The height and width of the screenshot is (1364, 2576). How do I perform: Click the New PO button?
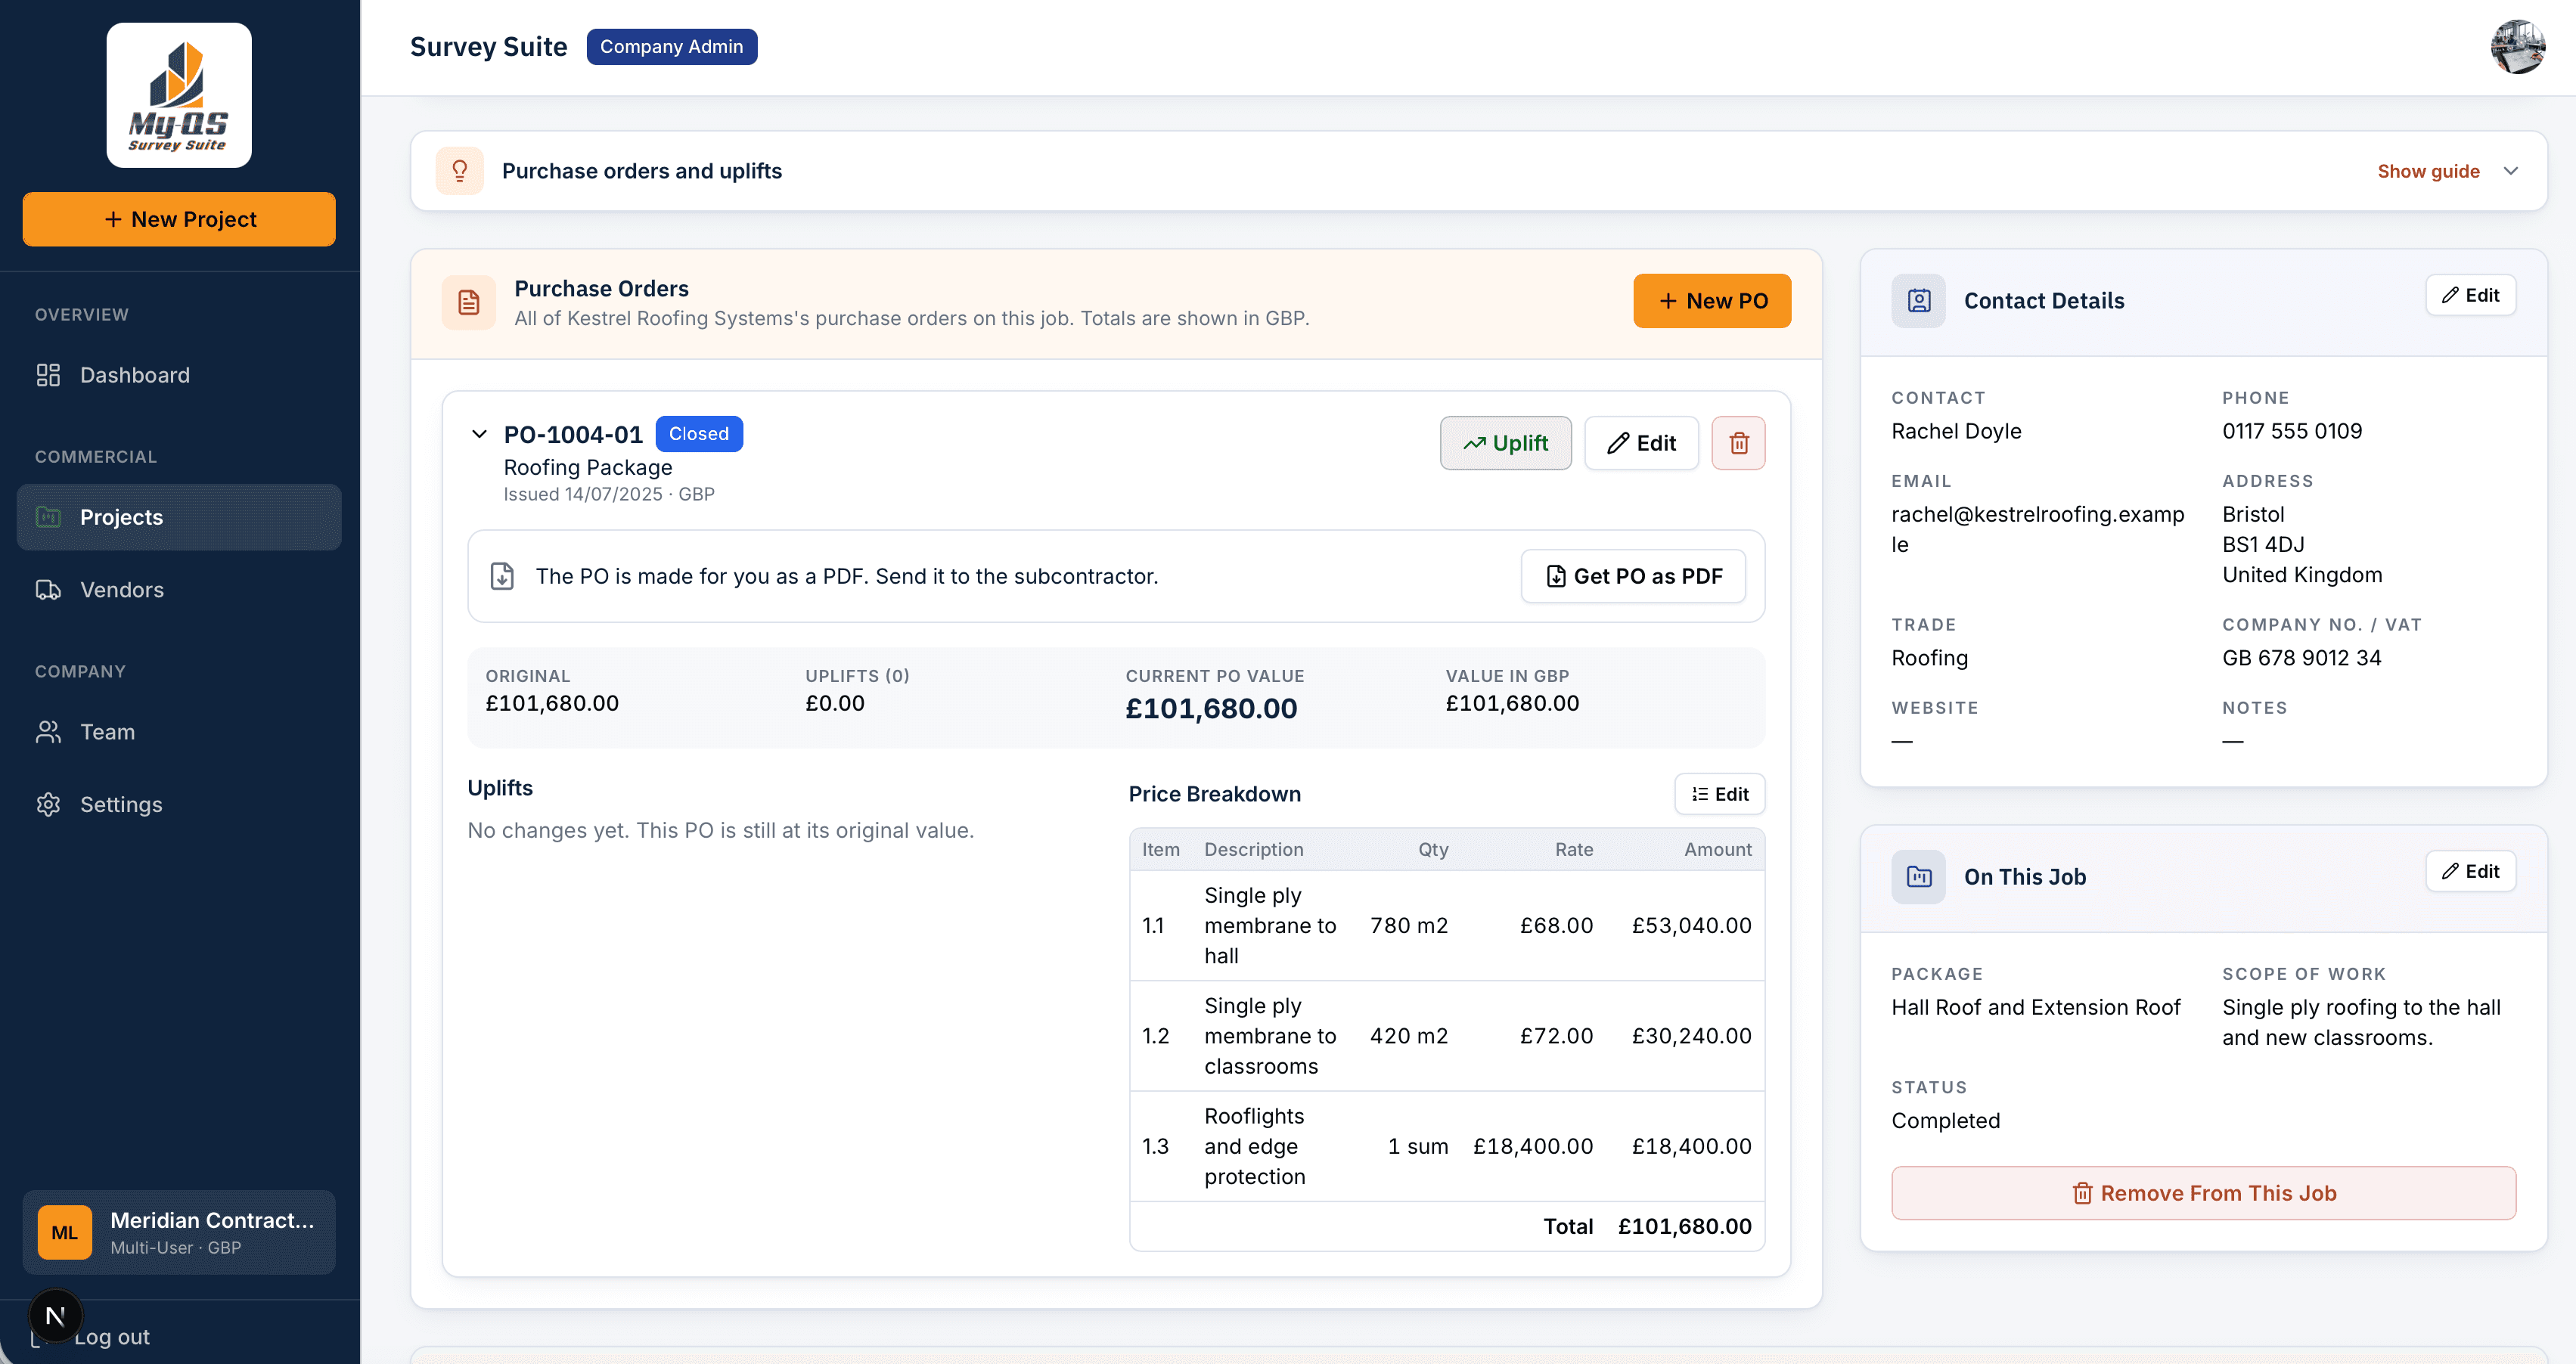[x=1712, y=301]
